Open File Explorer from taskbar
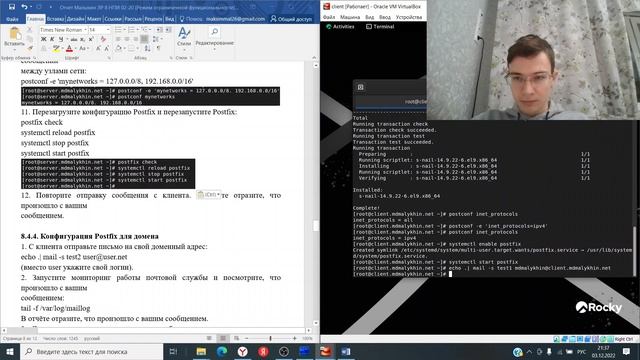The height and width of the screenshot is (360, 640). click(x=201, y=351)
